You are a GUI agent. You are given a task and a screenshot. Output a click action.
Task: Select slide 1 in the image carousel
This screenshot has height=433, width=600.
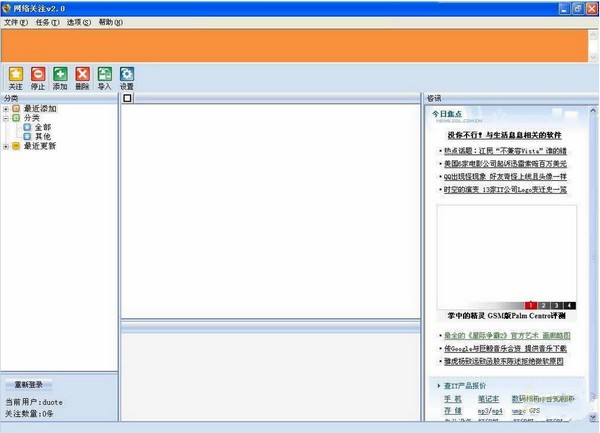(x=531, y=305)
